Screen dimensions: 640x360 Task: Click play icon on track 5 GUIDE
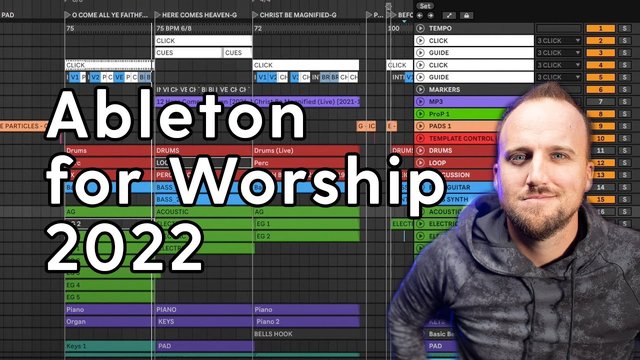point(420,77)
